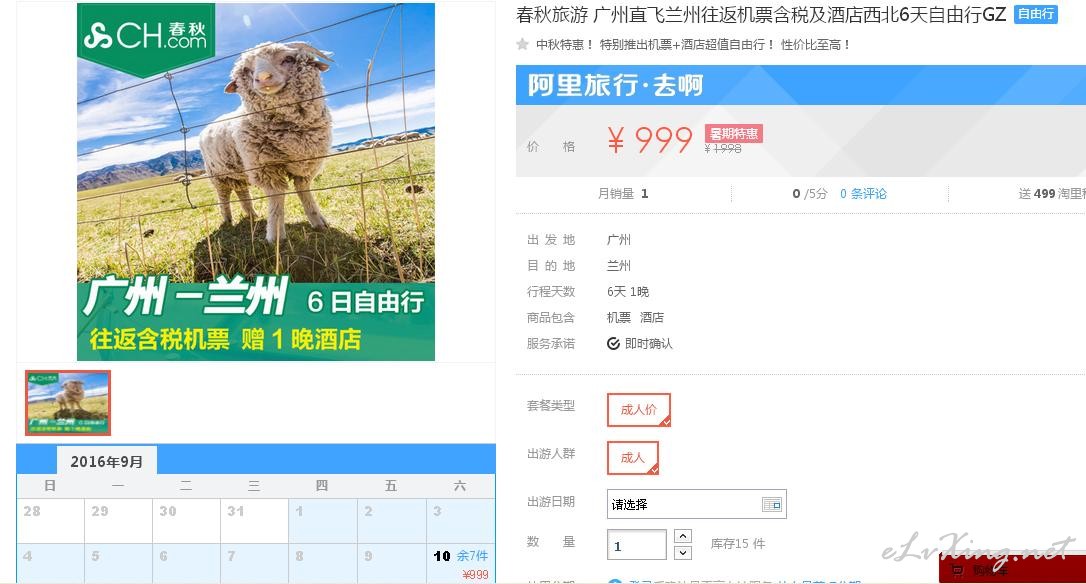1086x584 pixels.
Task: Click the shopping cart icon at bottom right
Action: [958, 571]
